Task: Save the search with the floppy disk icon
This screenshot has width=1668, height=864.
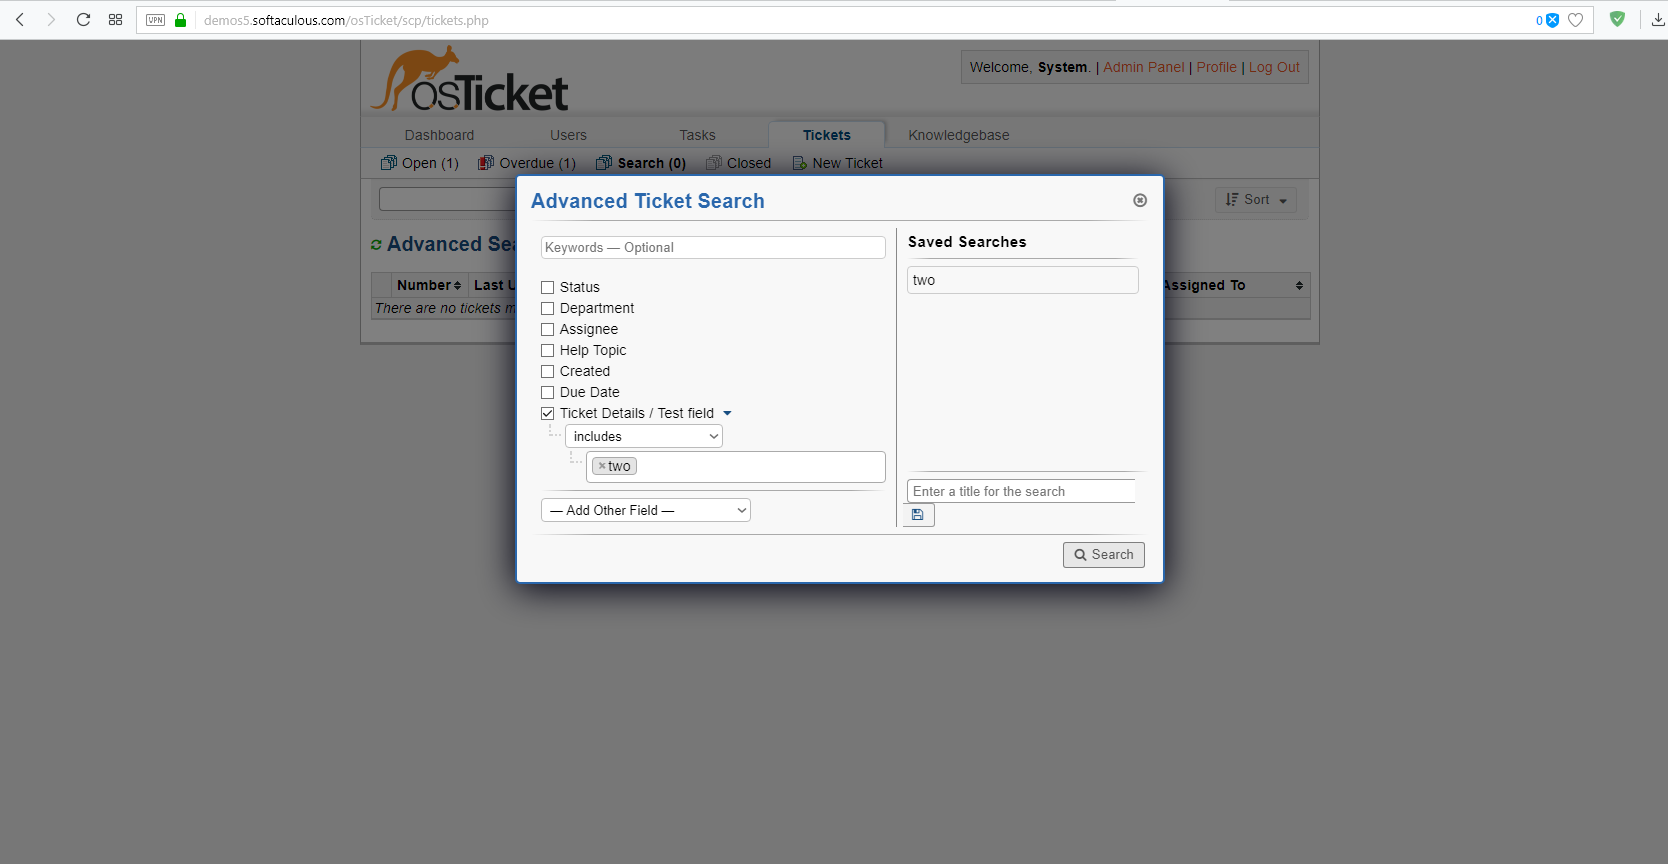Action: tap(918, 514)
